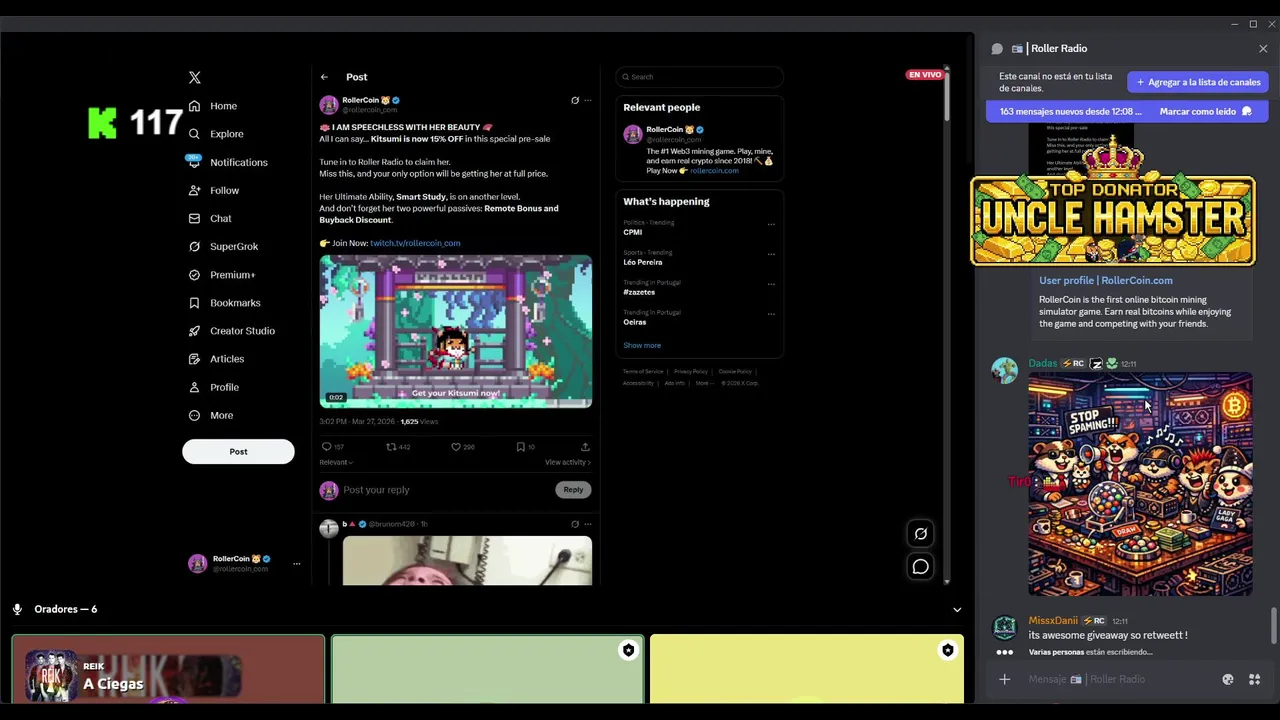This screenshot has height=720, width=1280.
Task: Click Marcar como leído
Action: point(1205,112)
